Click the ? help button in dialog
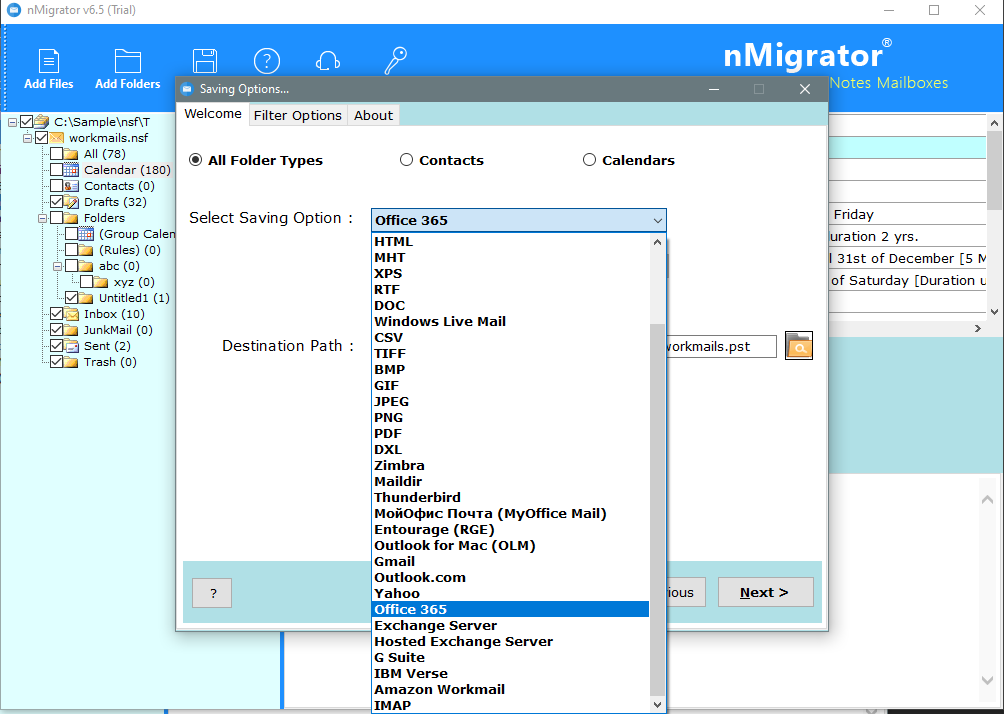Screen dimensions: 1004x714 (x=212, y=593)
